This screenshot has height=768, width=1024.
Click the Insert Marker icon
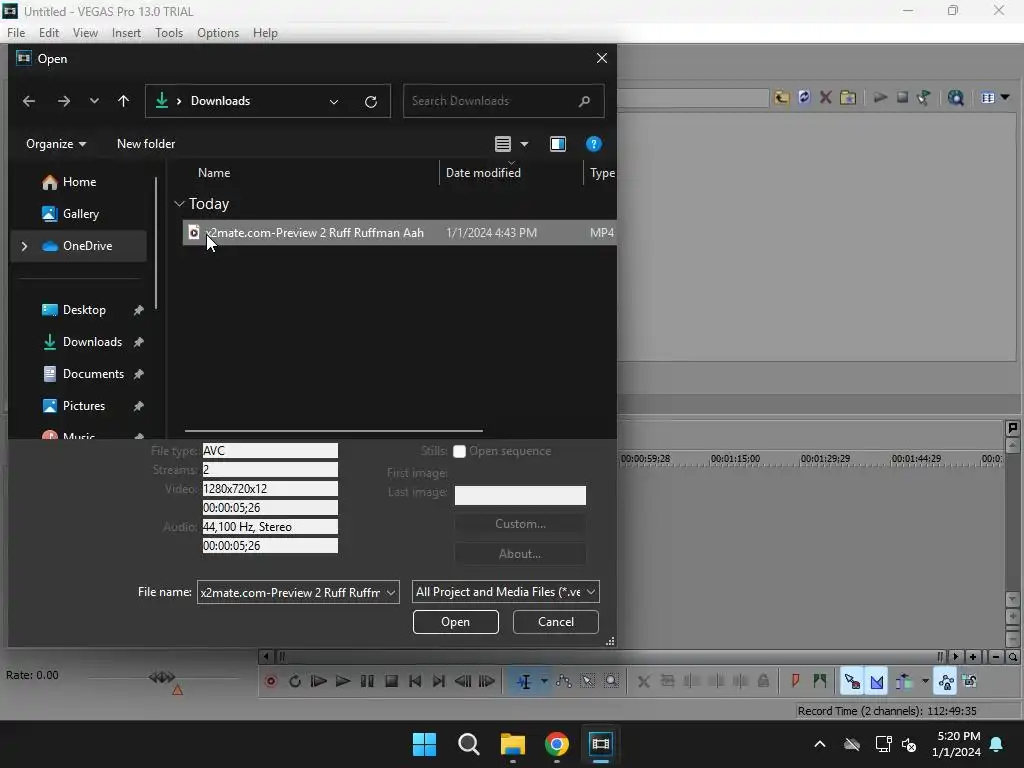(x=795, y=682)
